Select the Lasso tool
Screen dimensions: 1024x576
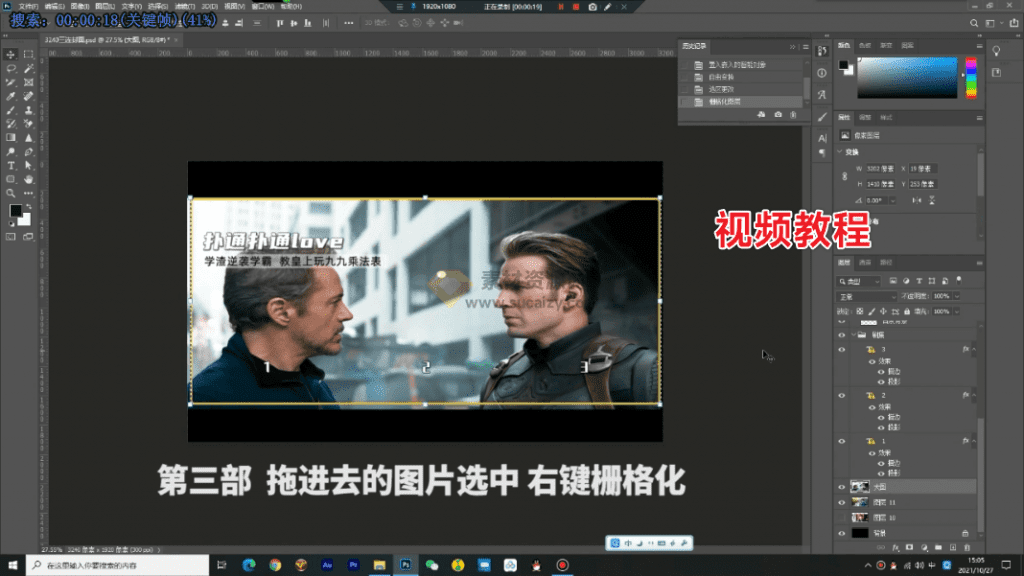11,68
